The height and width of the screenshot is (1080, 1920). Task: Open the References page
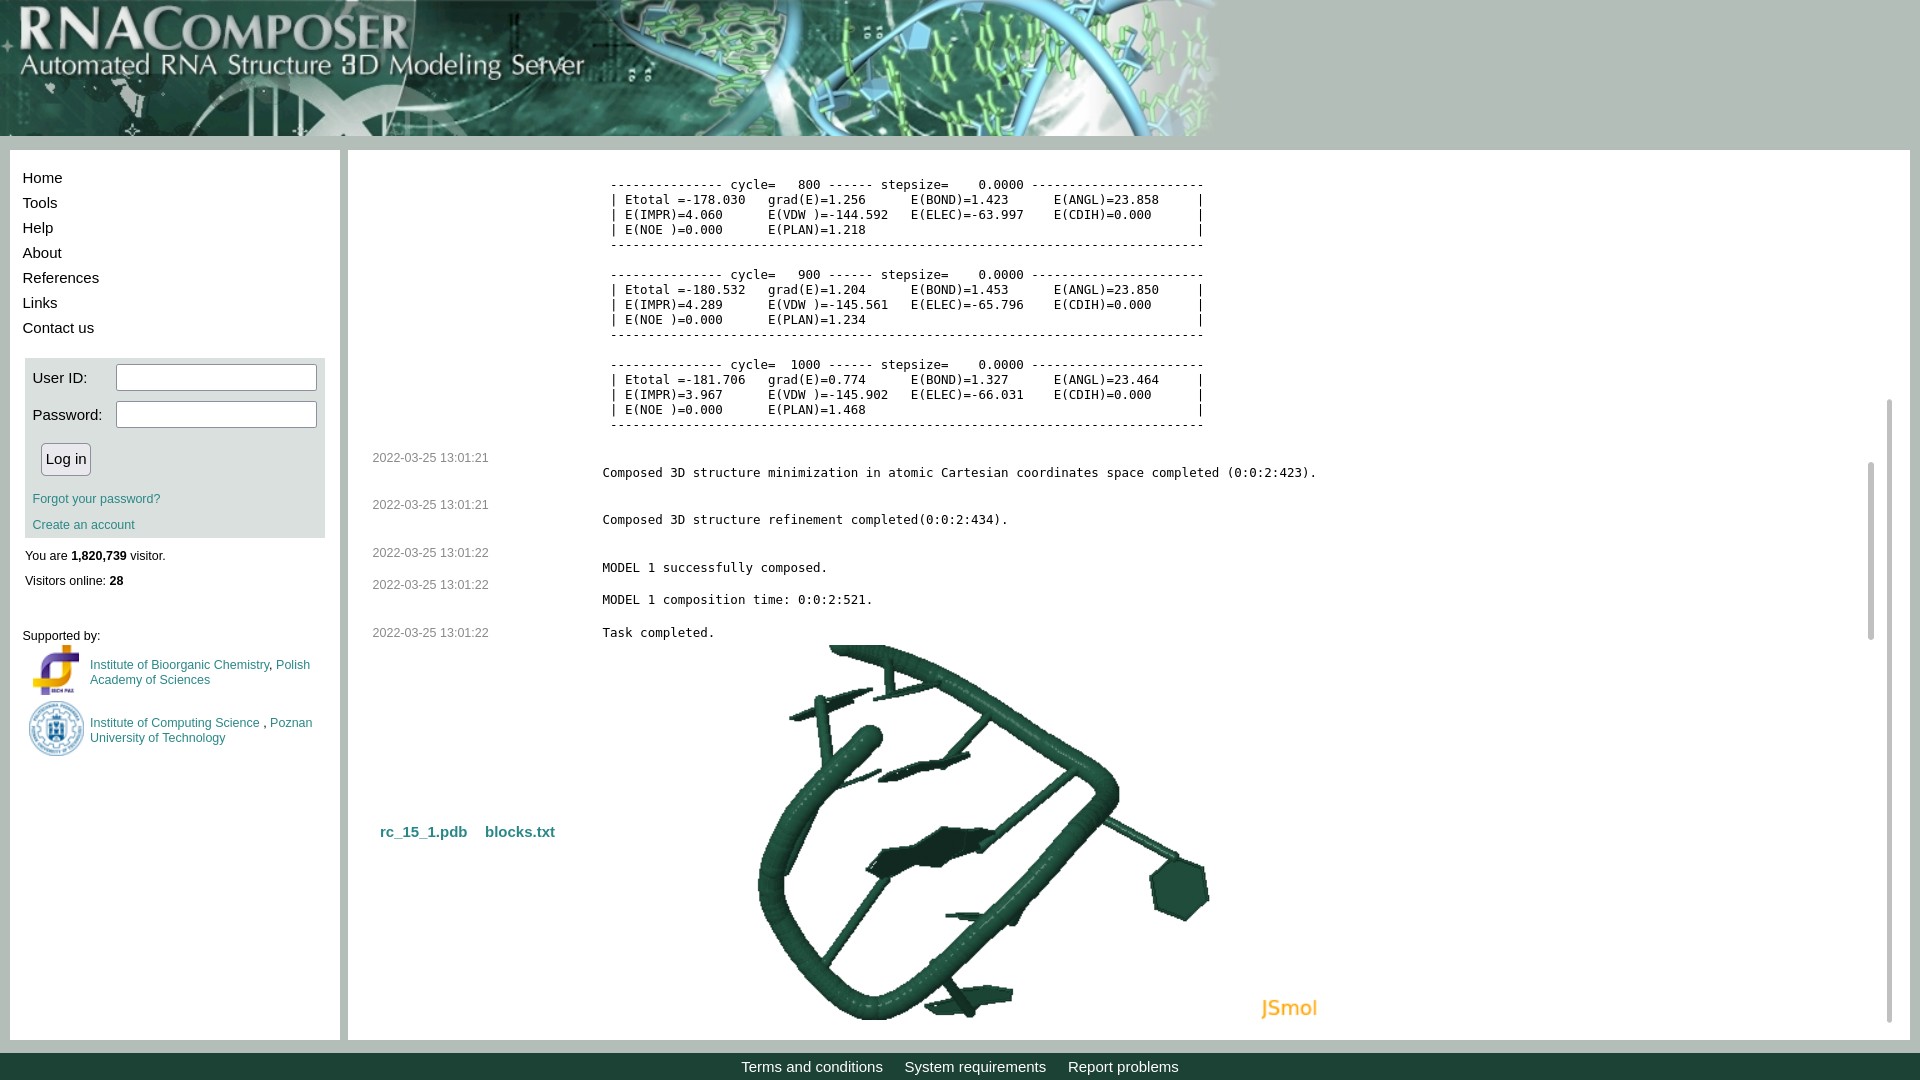coord(61,278)
